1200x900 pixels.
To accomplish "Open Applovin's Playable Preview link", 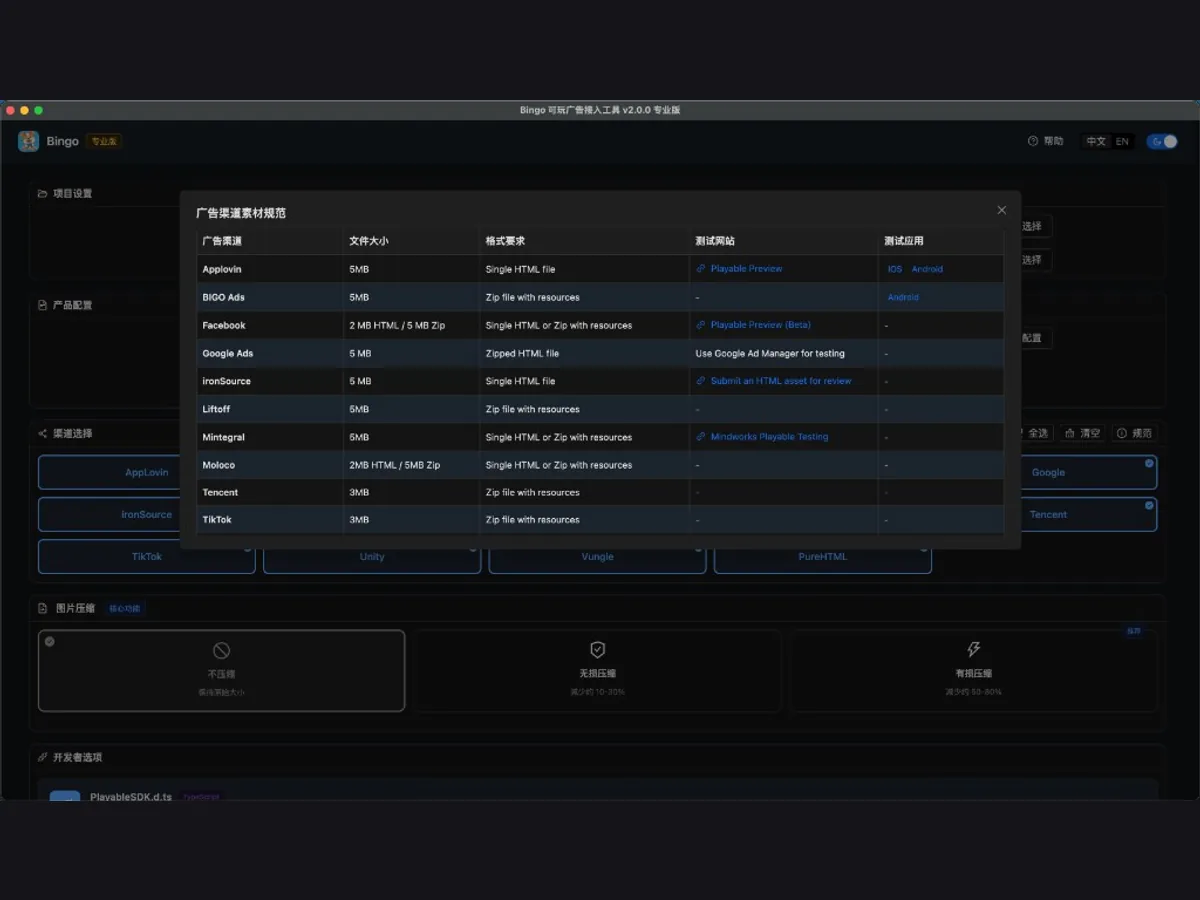I will pos(740,269).
